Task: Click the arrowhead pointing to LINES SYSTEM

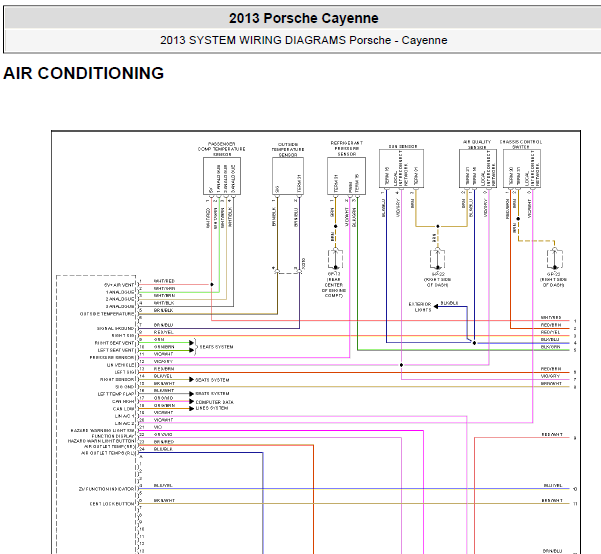Action: point(192,409)
